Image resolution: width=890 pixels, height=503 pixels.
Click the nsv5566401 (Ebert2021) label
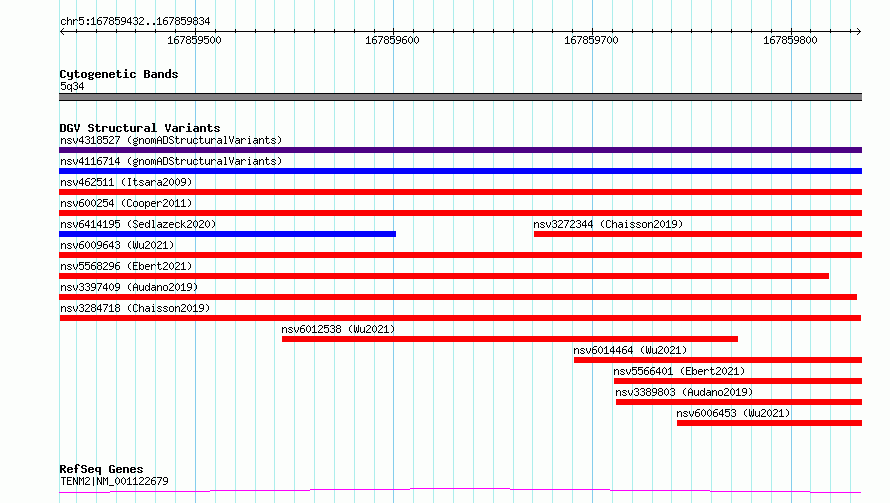point(679,371)
